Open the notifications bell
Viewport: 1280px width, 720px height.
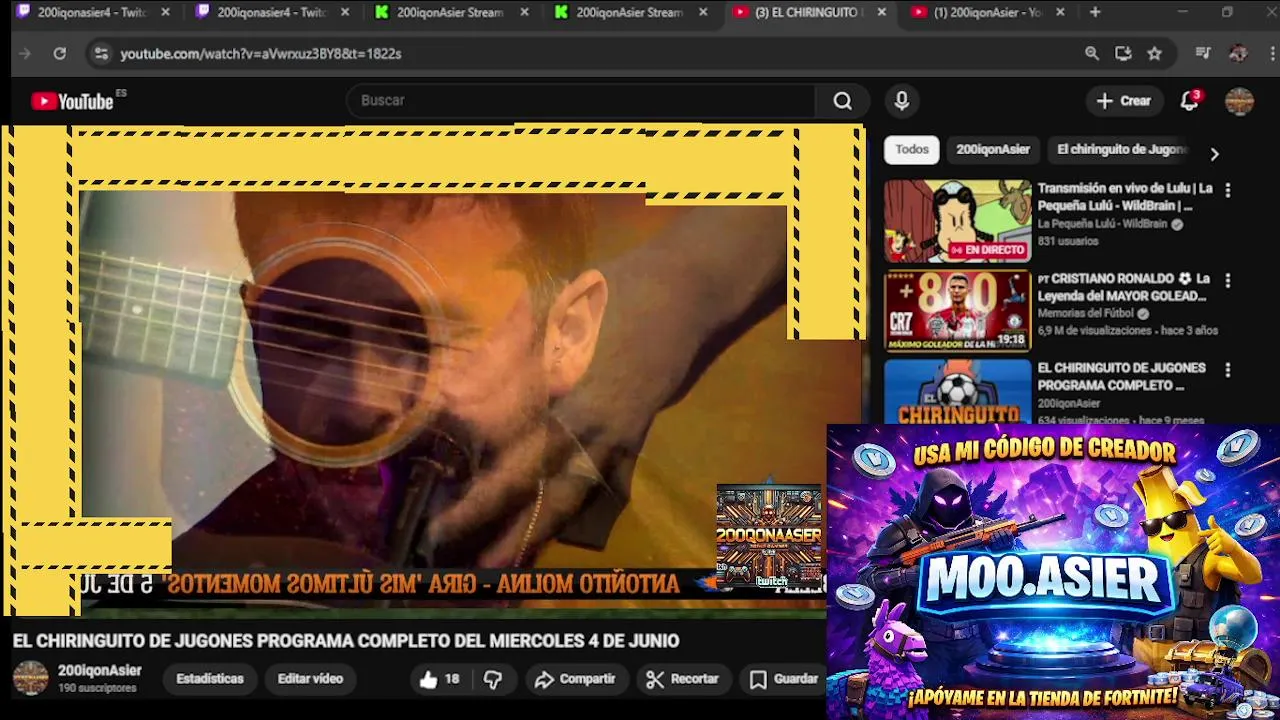click(1190, 101)
